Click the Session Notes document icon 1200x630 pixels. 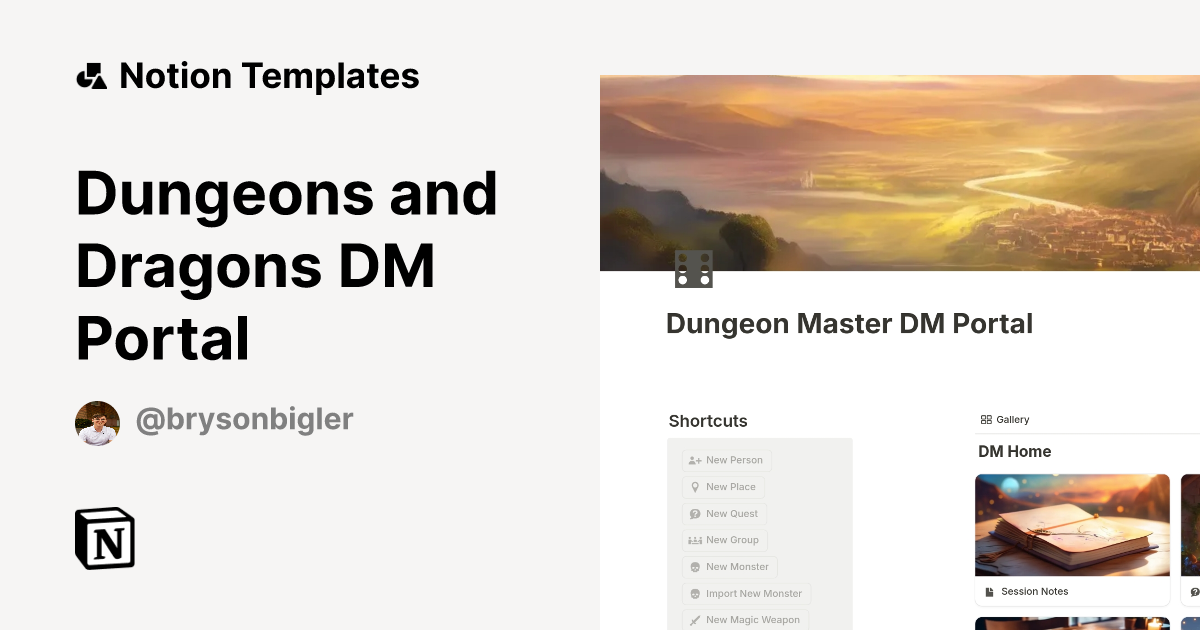tap(990, 592)
